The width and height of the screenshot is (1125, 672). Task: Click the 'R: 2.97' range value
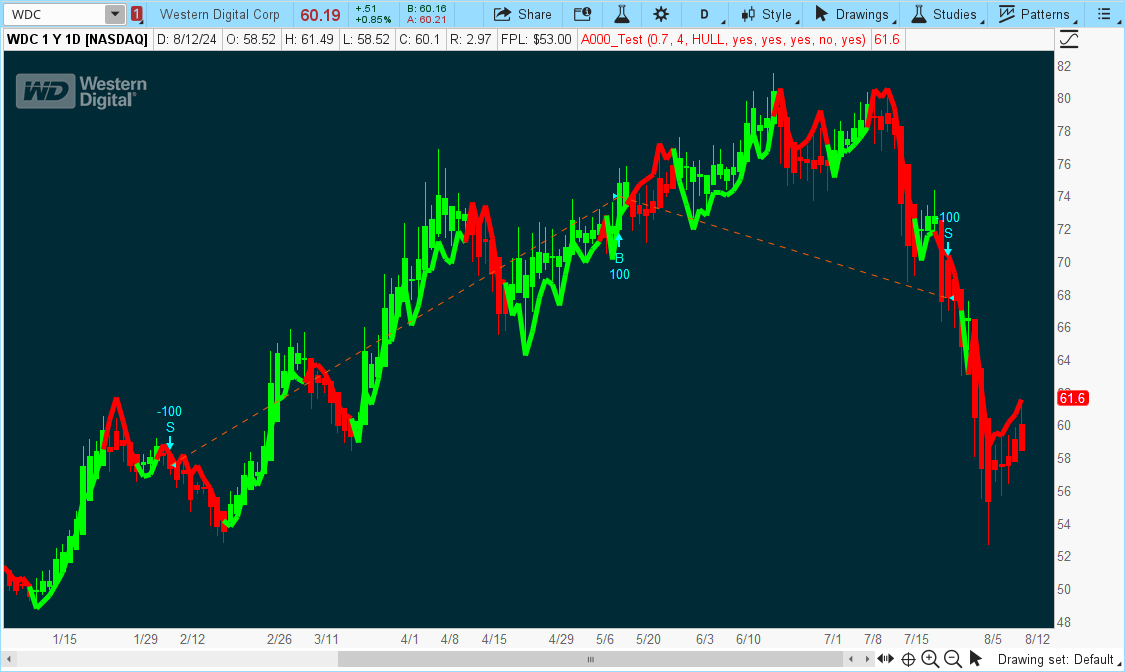click(x=471, y=39)
